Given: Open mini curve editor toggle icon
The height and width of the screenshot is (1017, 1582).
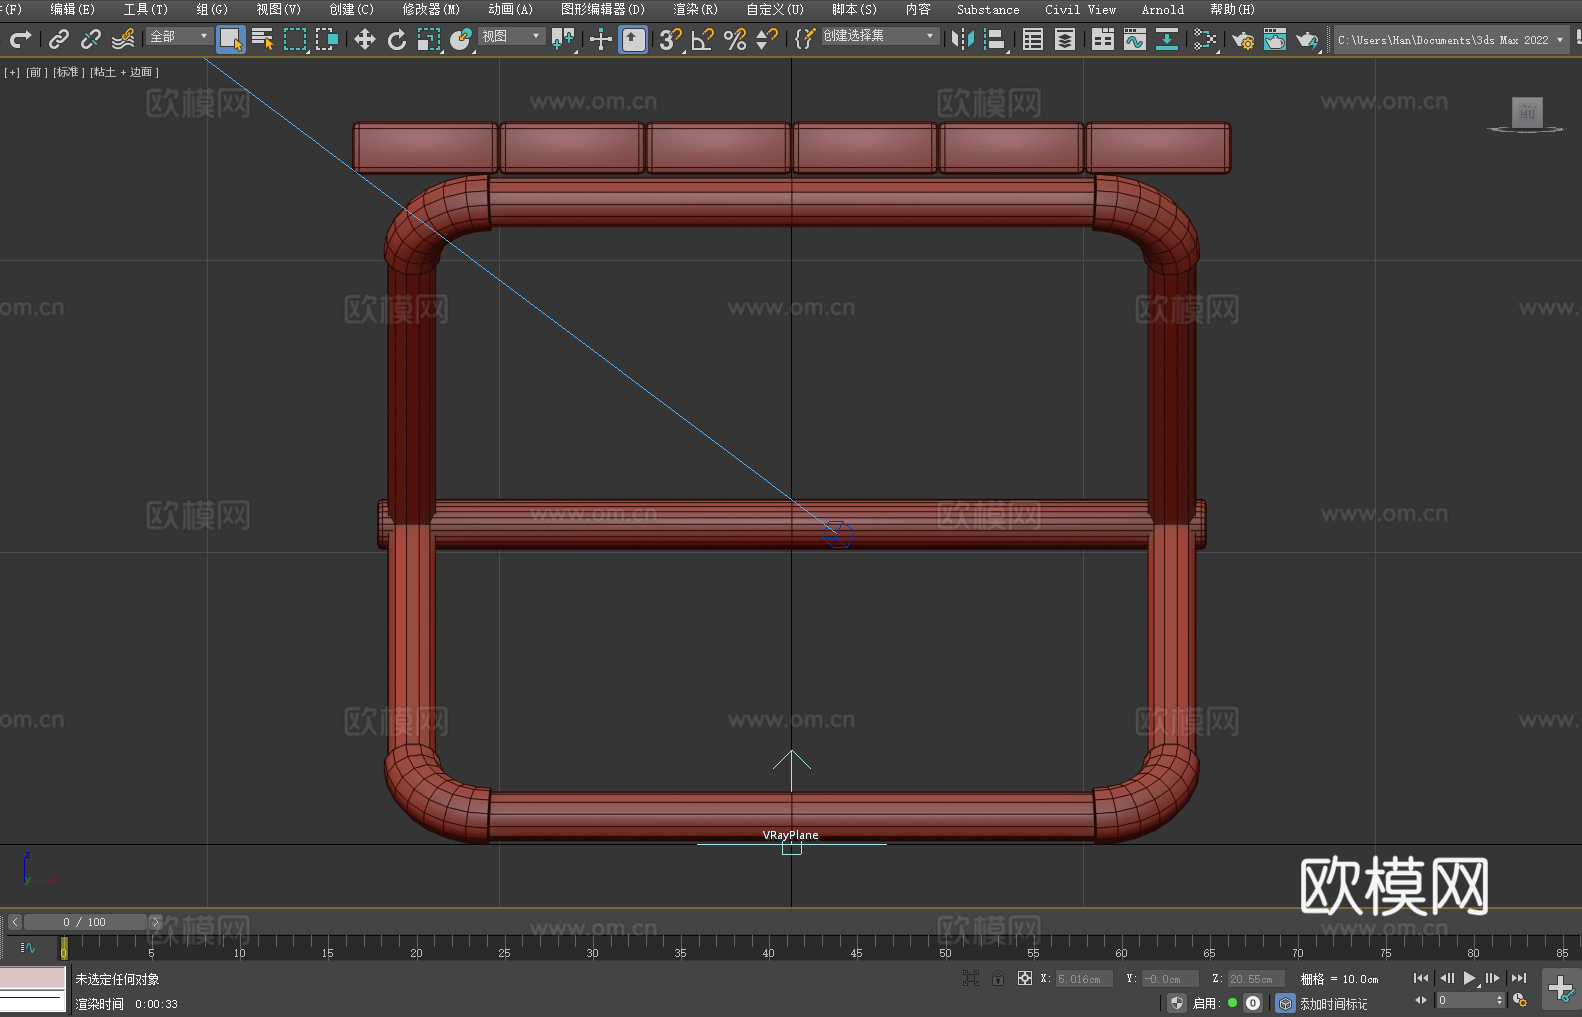Looking at the screenshot, I should (27, 947).
